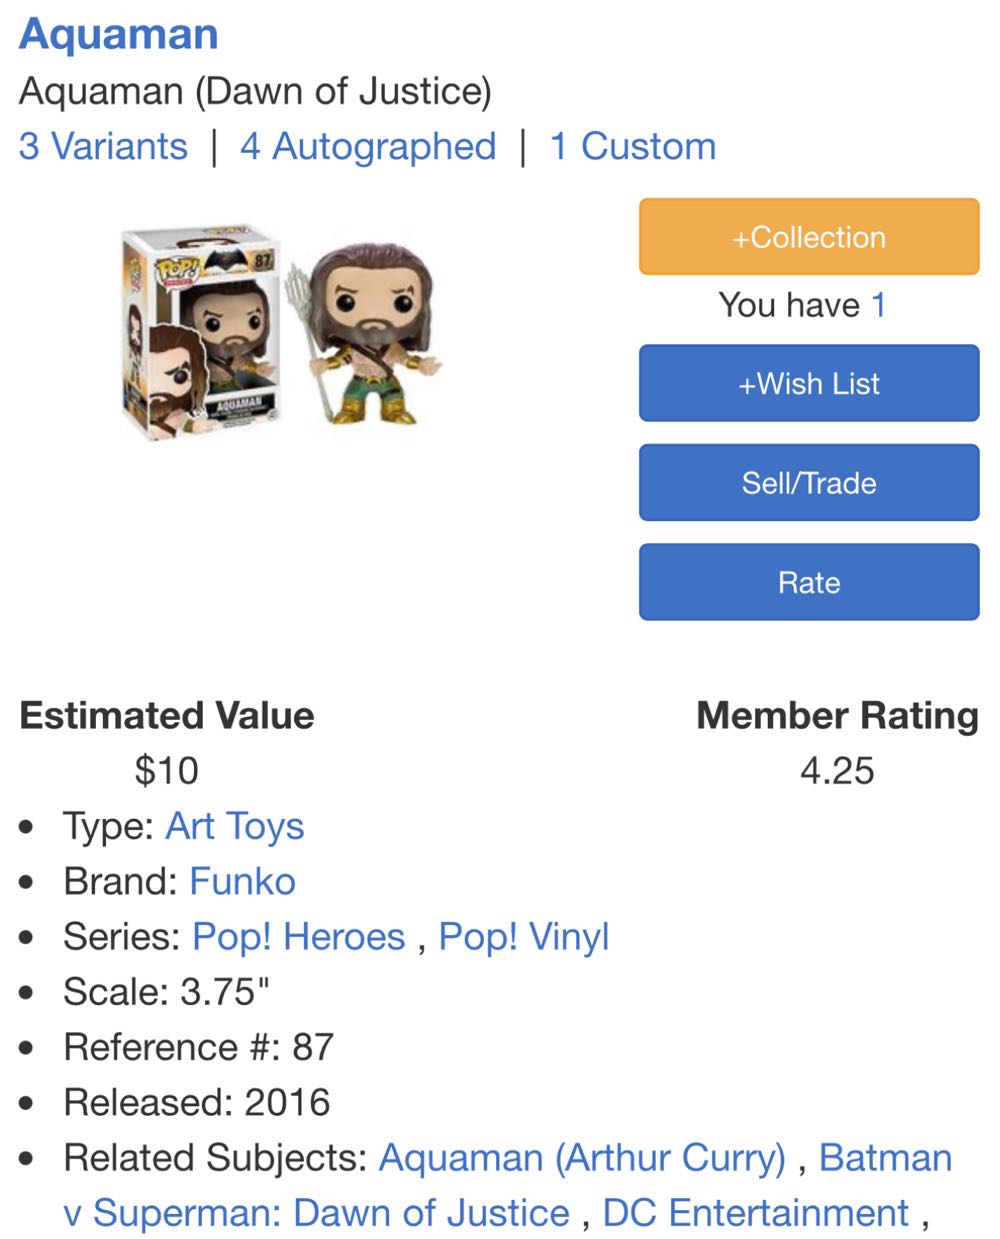Open the Aquaman item title link

(x=118, y=34)
